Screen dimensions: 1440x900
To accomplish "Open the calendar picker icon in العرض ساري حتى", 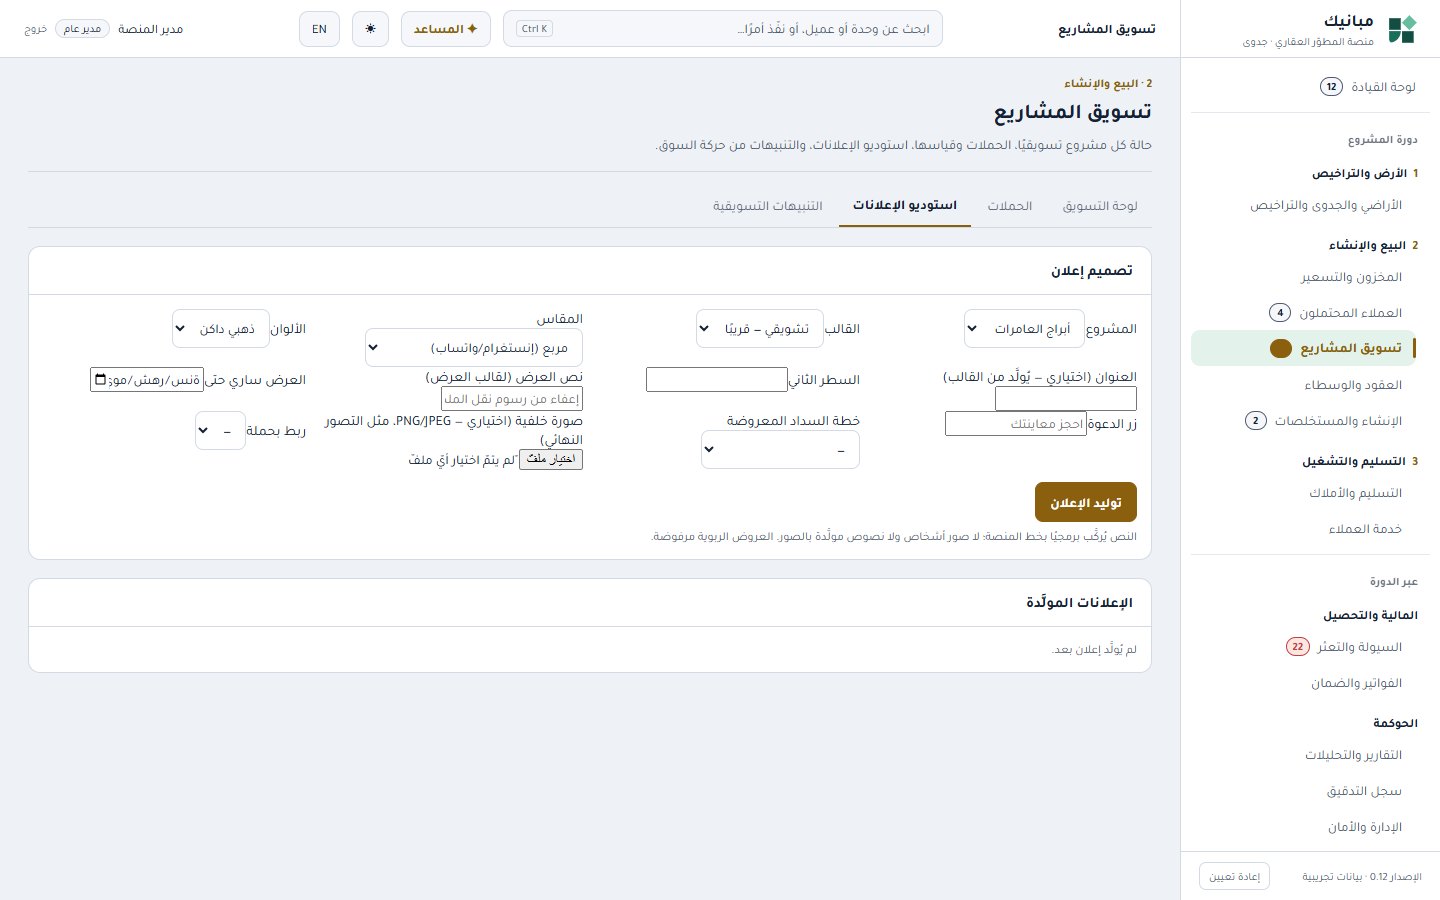I will (100, 380).
